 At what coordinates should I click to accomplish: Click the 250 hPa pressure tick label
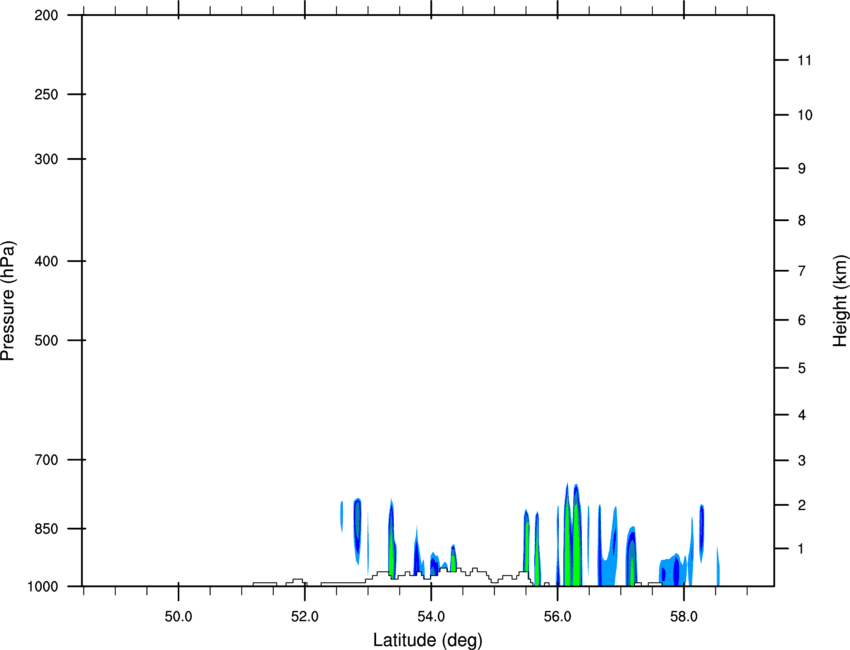[46, 94]
